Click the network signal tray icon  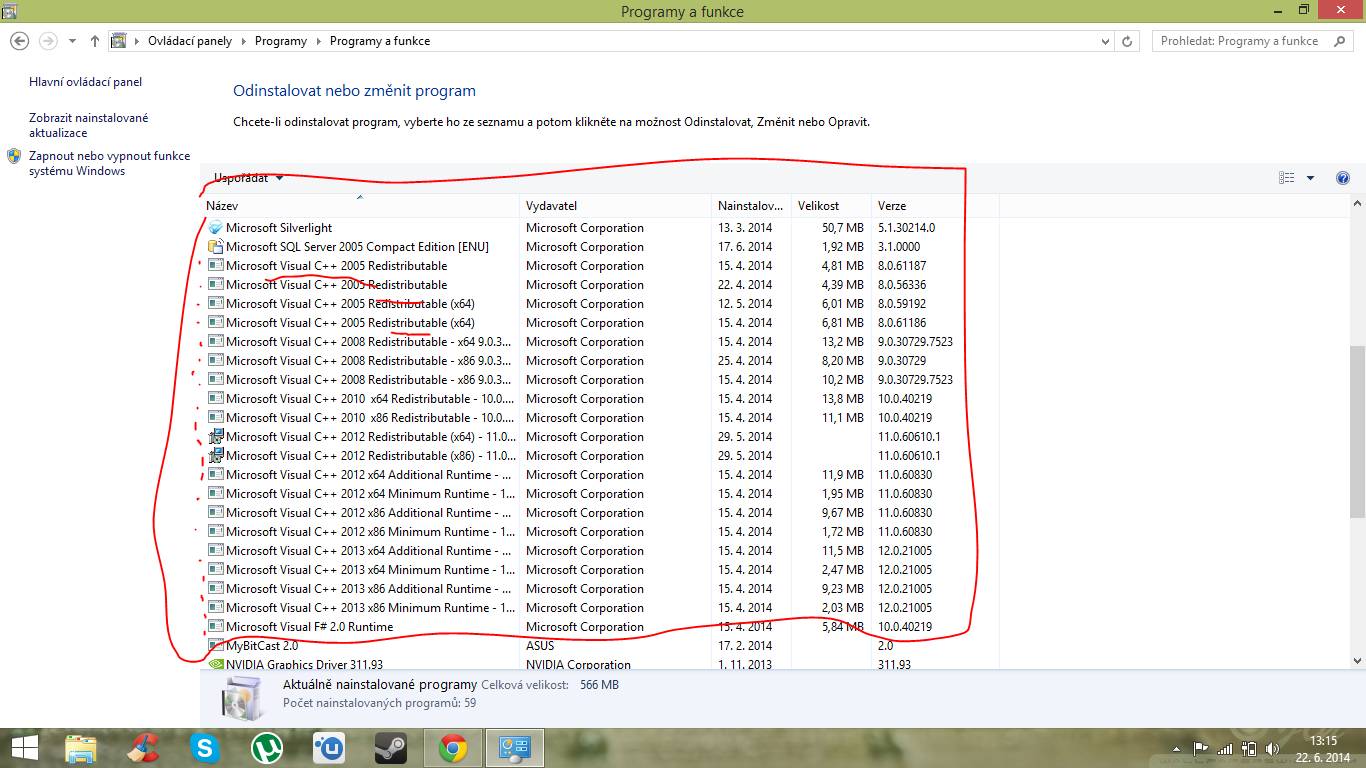tap(1225, 748)
